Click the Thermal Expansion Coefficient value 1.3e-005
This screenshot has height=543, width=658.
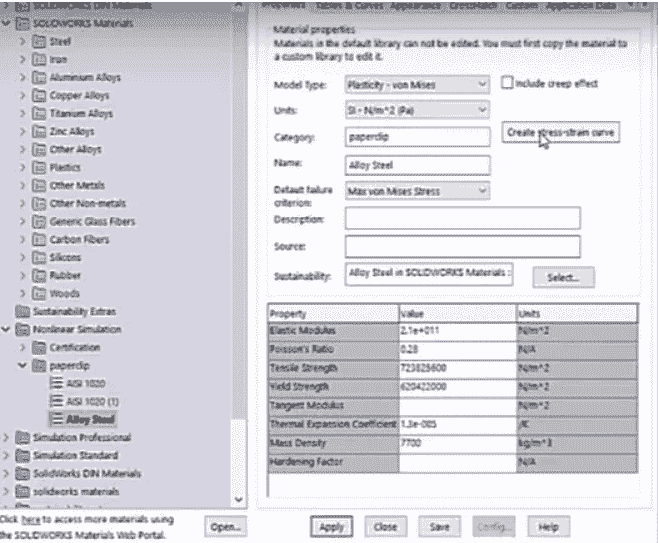coord(457,424)
